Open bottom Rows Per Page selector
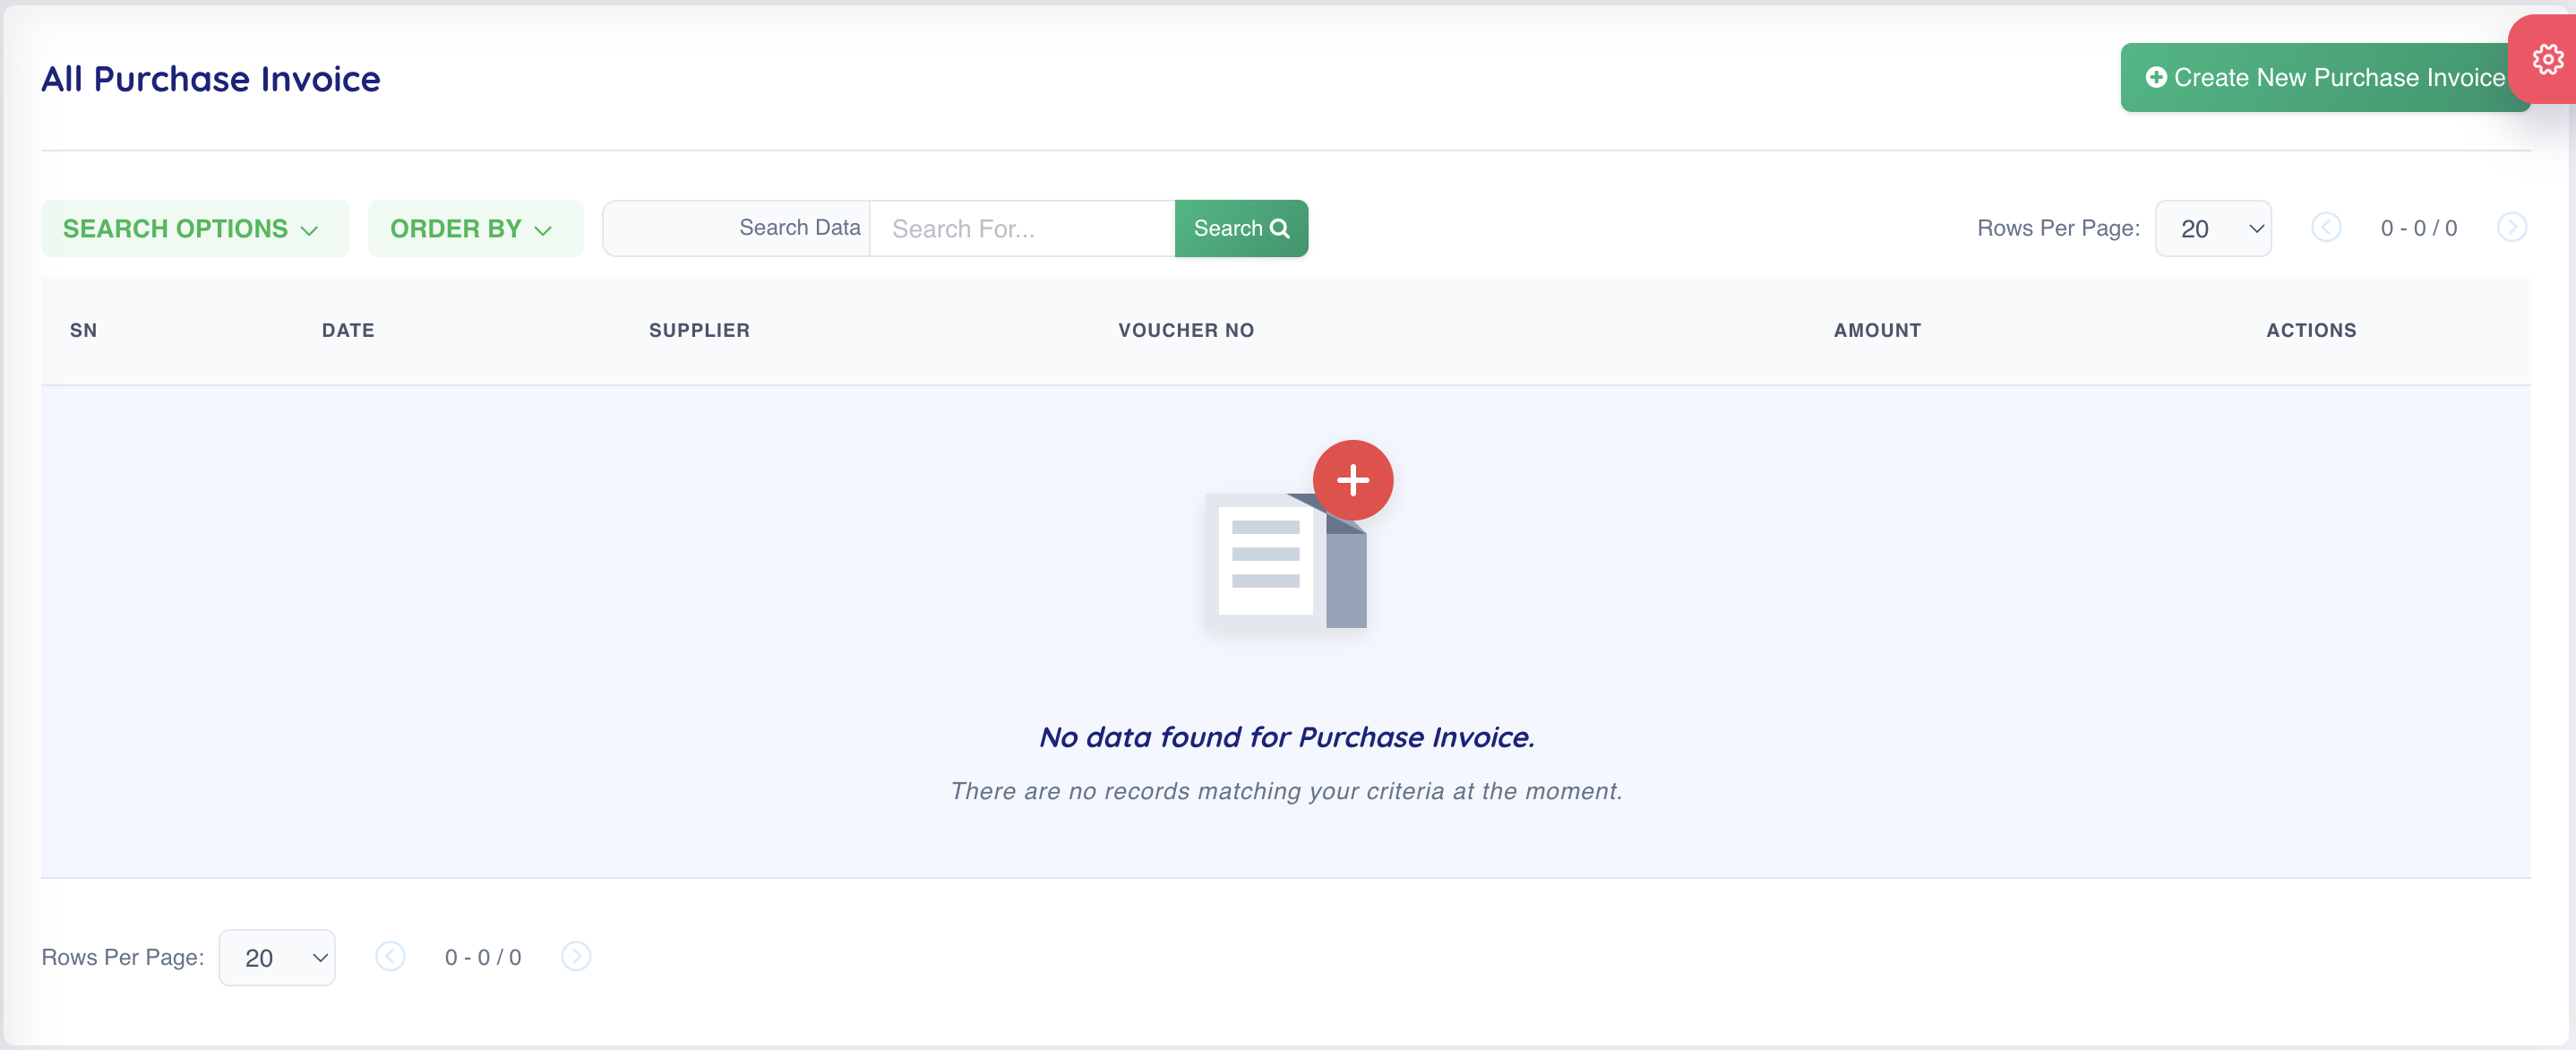Image resolution: width=2576 pixels, height=1050 pixels. pos(276,957)
